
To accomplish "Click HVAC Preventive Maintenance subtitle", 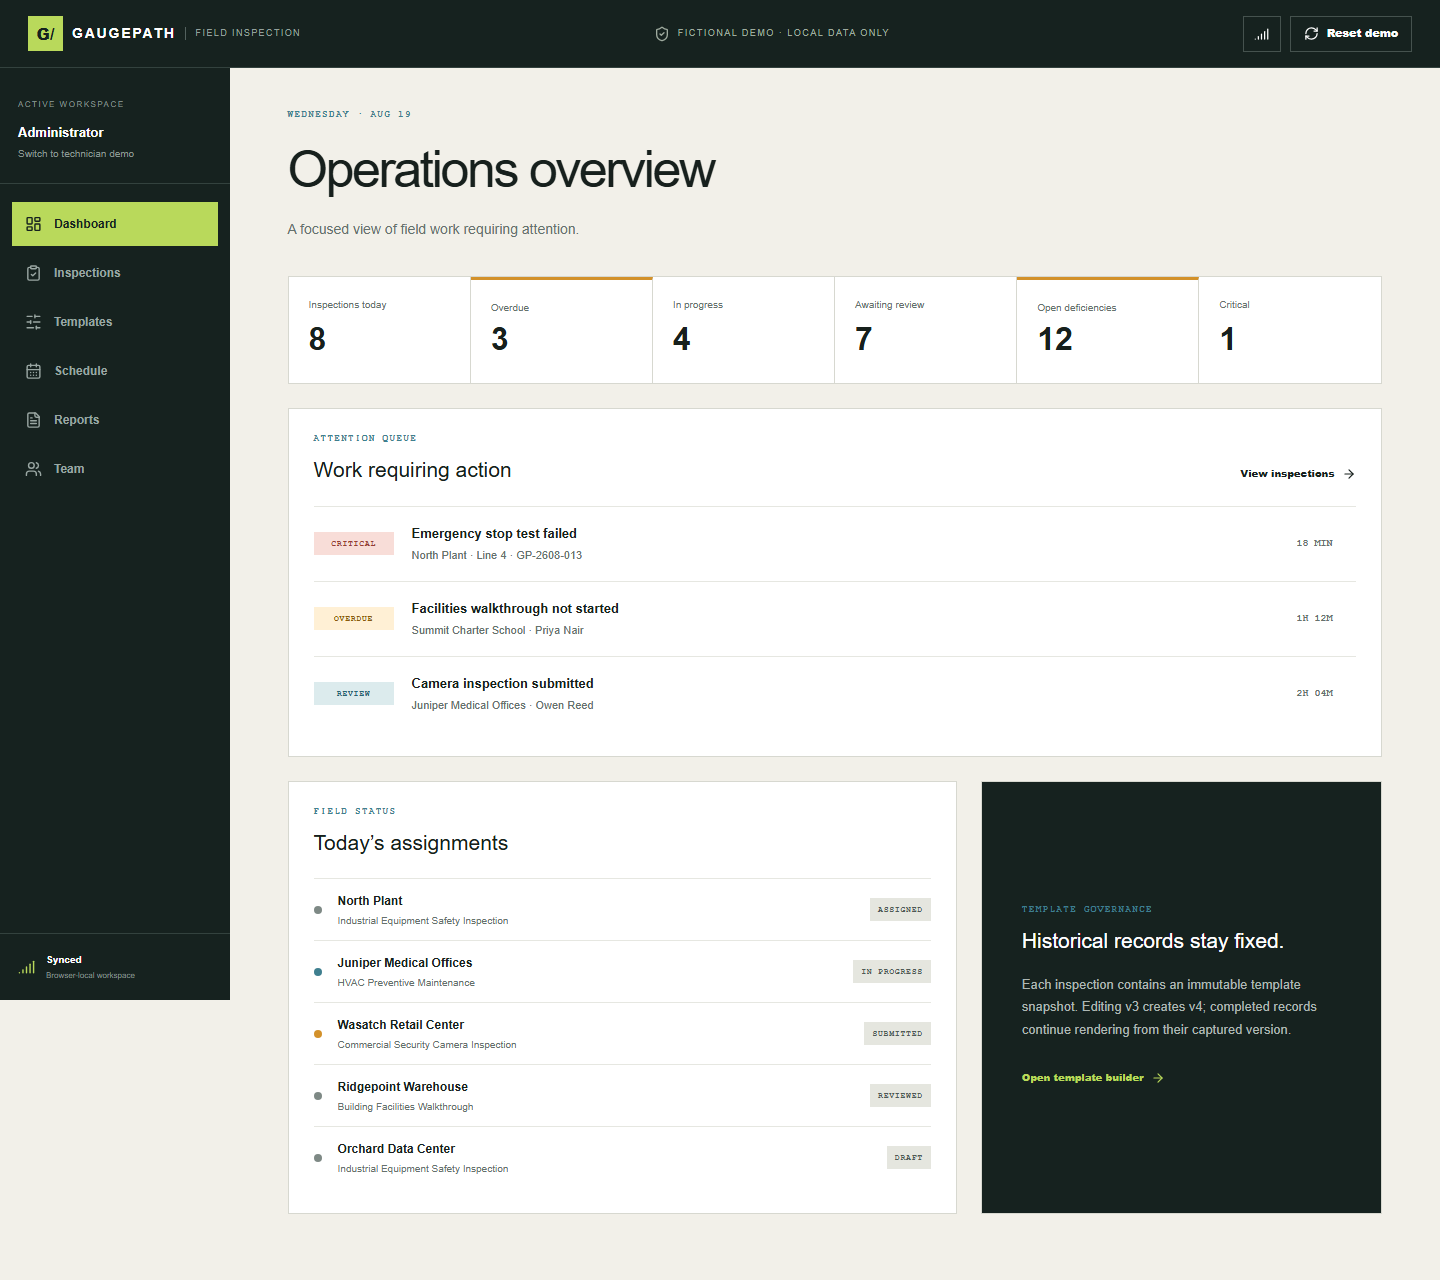I will [406, 983].
